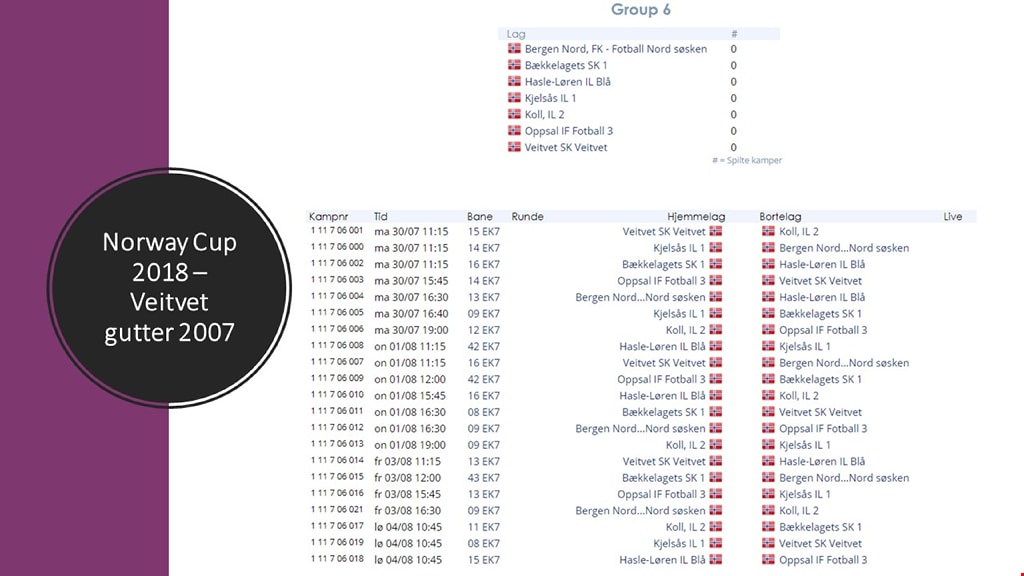Select match number 1 11 7 06 016
The image size is (1024, 576).
click(337, 493)
